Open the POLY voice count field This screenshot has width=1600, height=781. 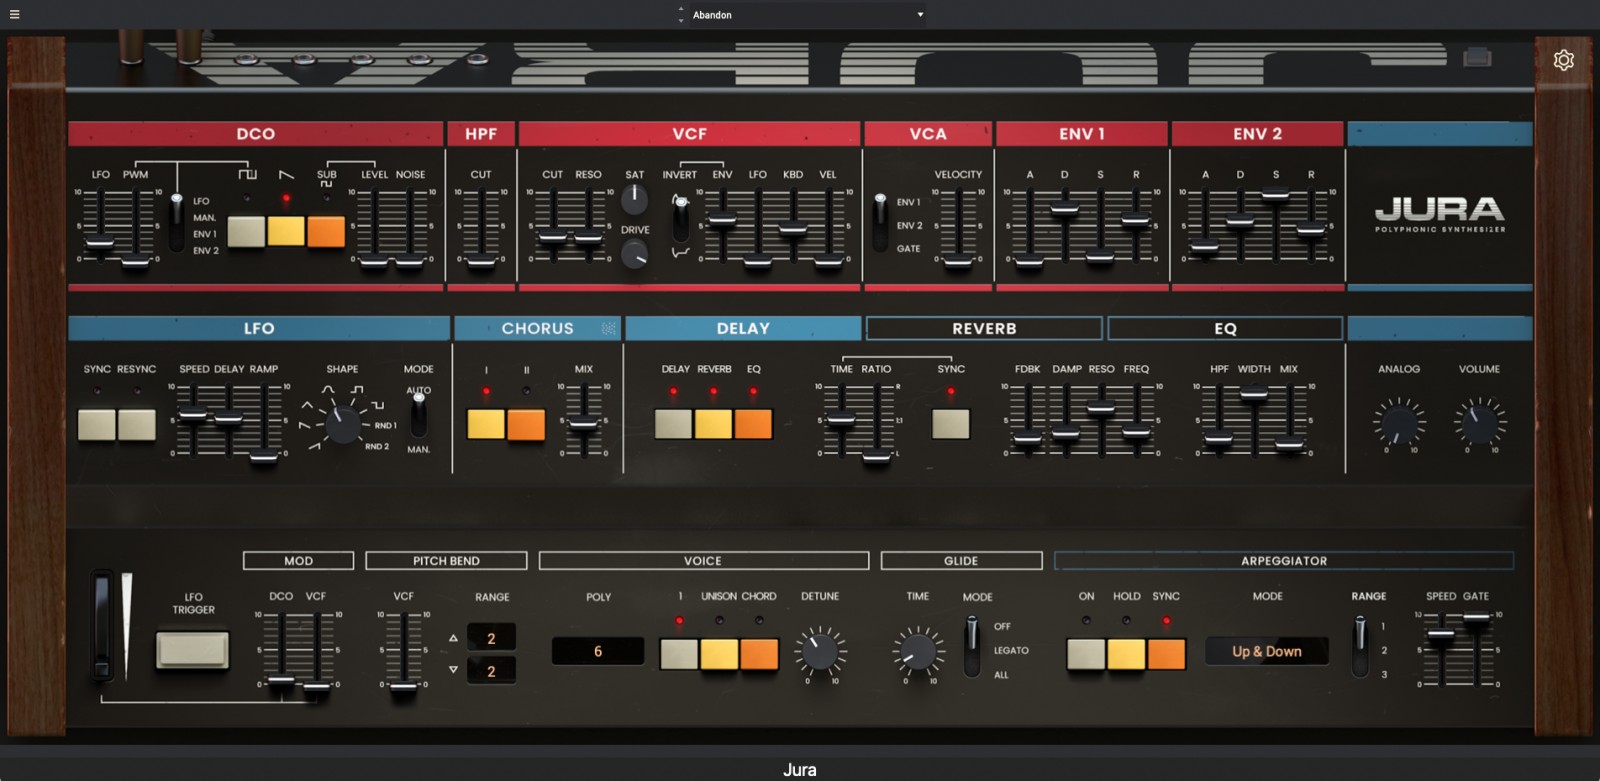(598, 651)
